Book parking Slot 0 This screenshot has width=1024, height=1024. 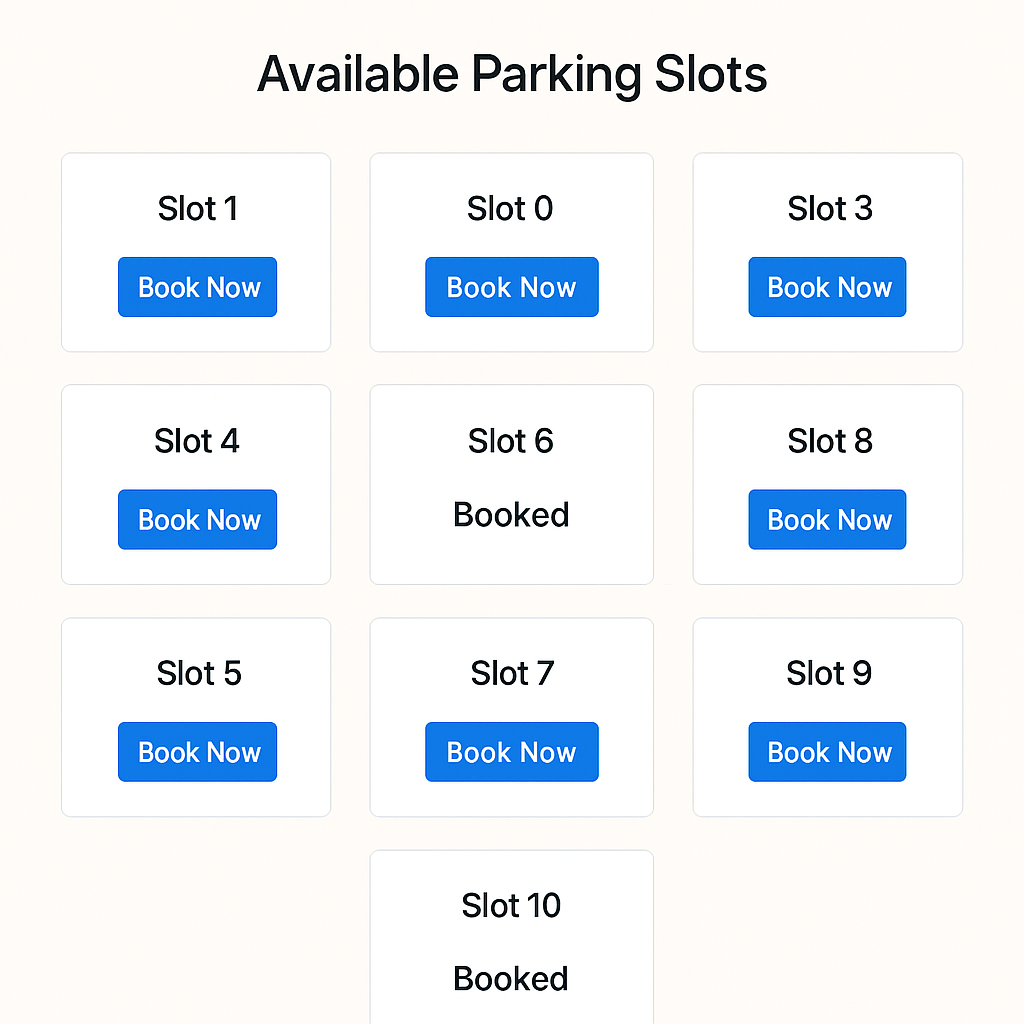(511, 287)
